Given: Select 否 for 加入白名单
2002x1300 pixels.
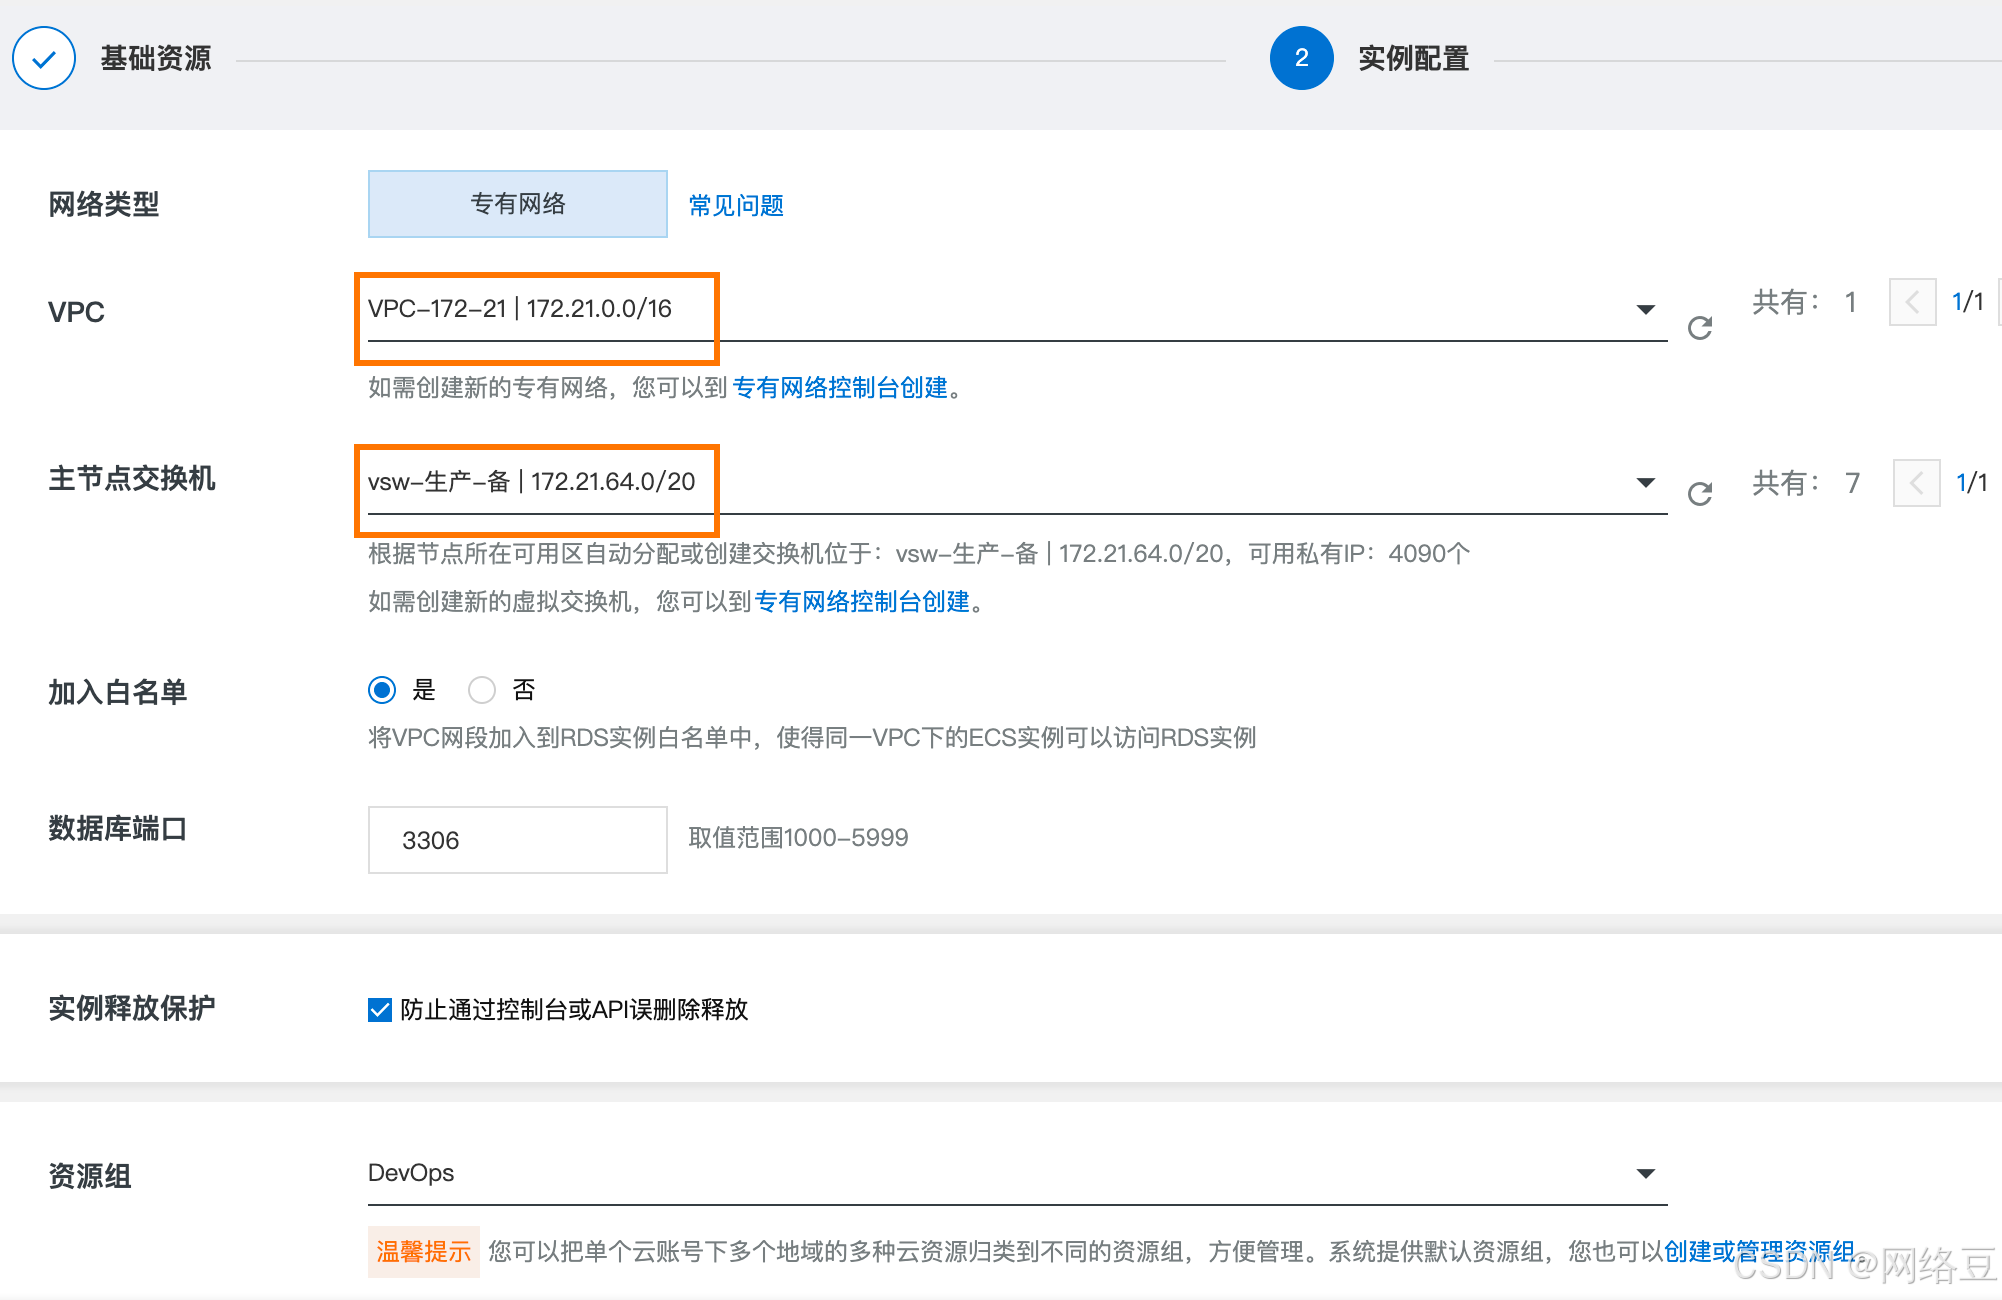Looking at the screenshot, I should (x=482, y=690).
